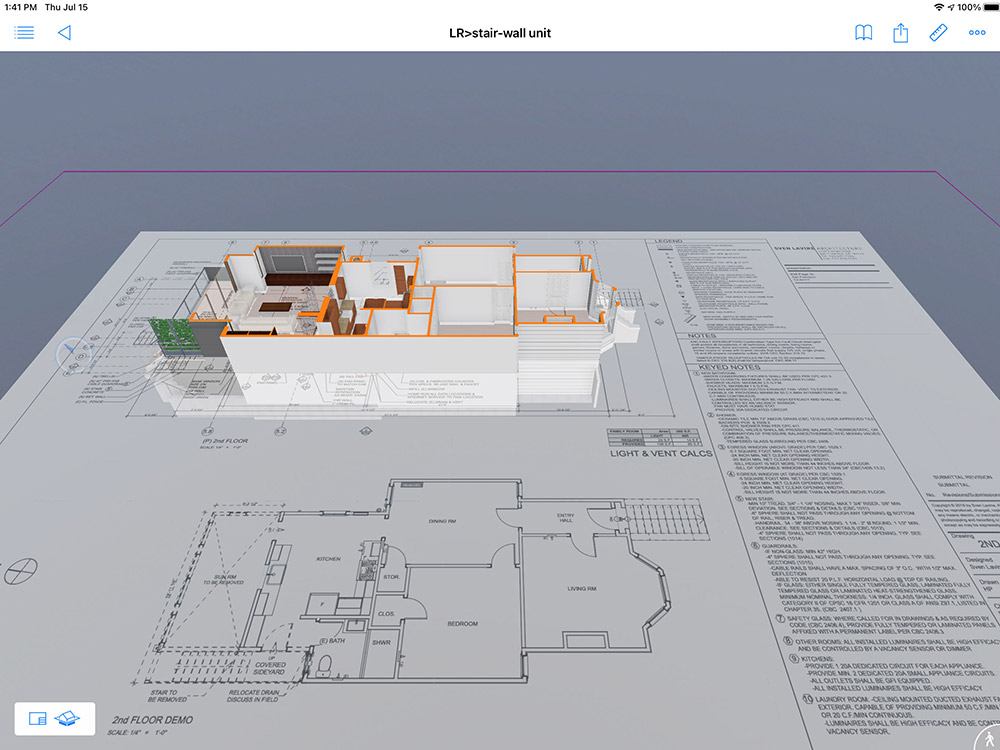Tap the (P) 2nd FLOOR label

[224, 441]
